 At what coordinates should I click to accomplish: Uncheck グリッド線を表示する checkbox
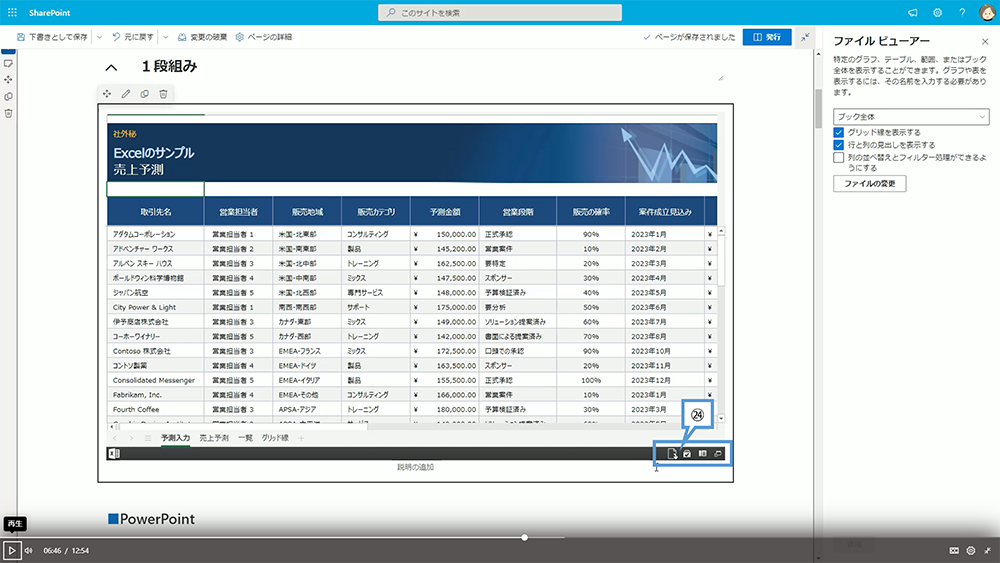pos(839,132)
